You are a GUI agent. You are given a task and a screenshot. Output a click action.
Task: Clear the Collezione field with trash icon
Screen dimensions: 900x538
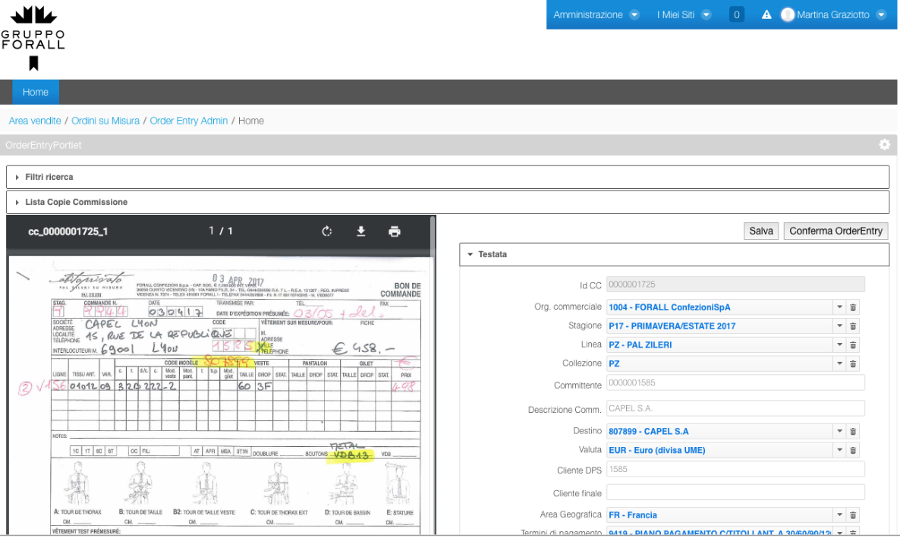(x=853, y=363)
